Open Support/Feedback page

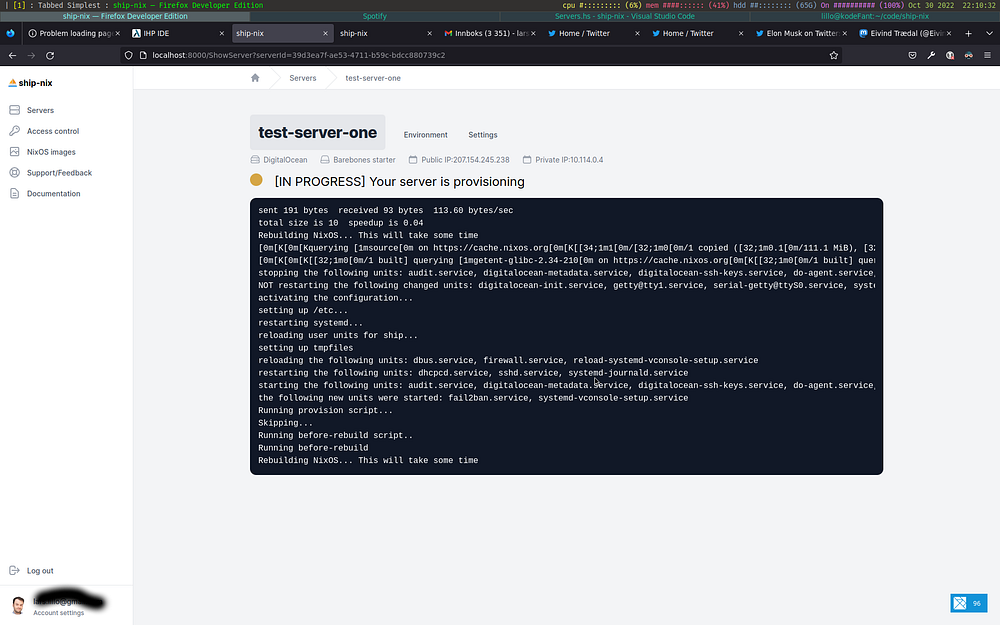coord(59,173)
